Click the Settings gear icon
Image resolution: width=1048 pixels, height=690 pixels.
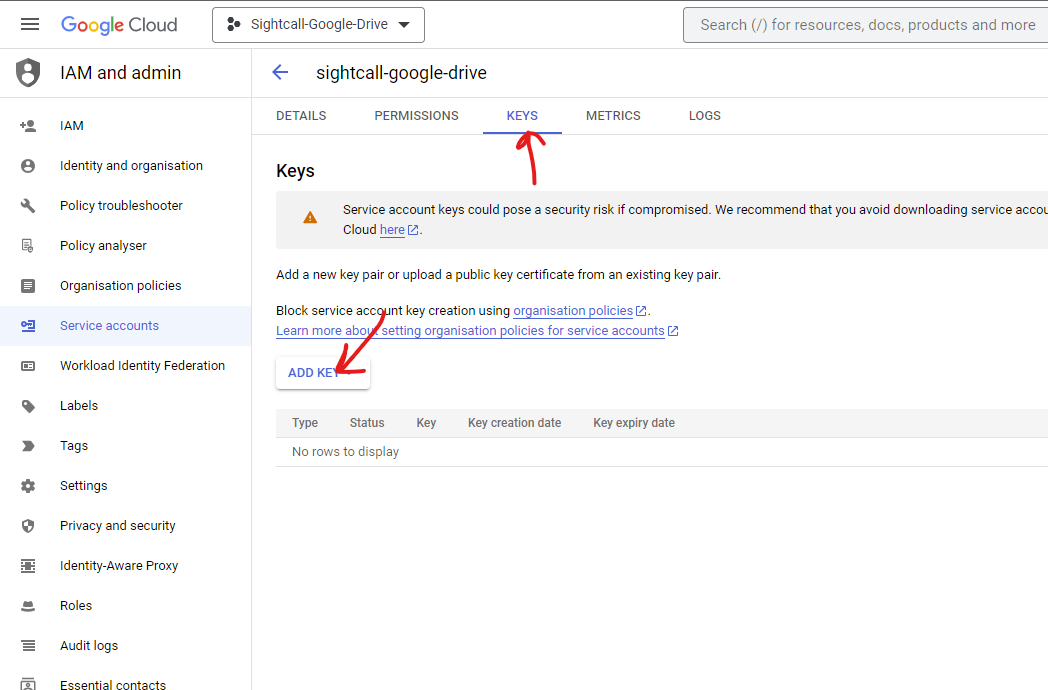point(28,486)
